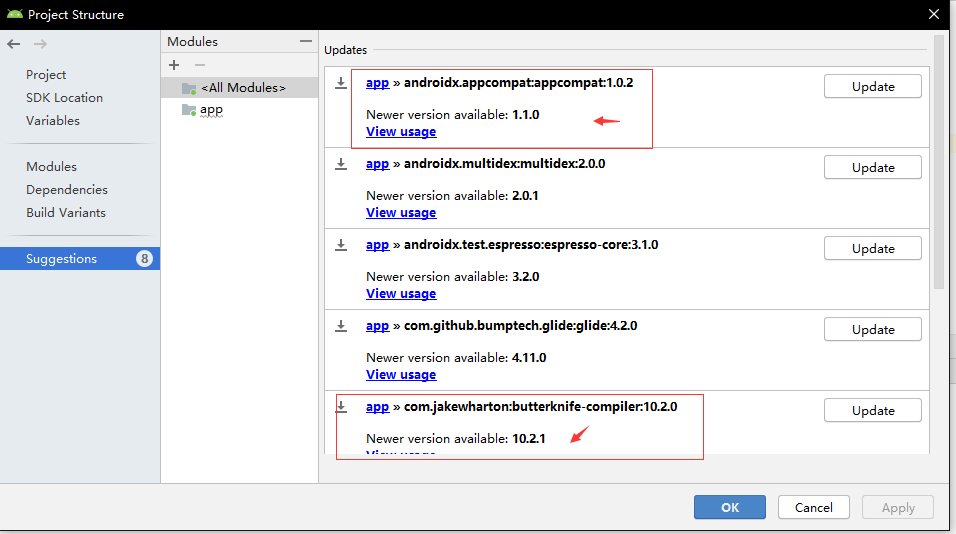Open app link in multidex row
956x534 pixels.
coord(377,164)
